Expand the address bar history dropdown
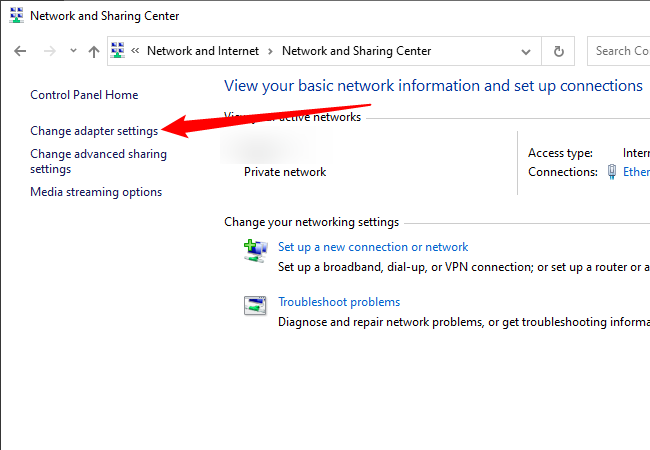The width and height of the screenshot is (650, 450). pos(526,51)
